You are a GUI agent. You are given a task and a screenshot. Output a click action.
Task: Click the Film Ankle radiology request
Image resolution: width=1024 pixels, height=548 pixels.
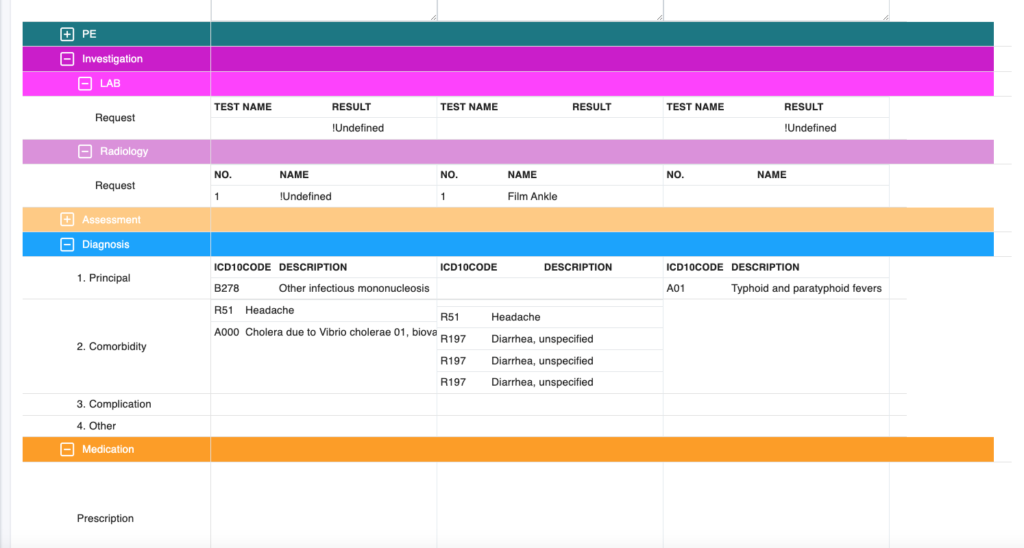click(532, 197)
